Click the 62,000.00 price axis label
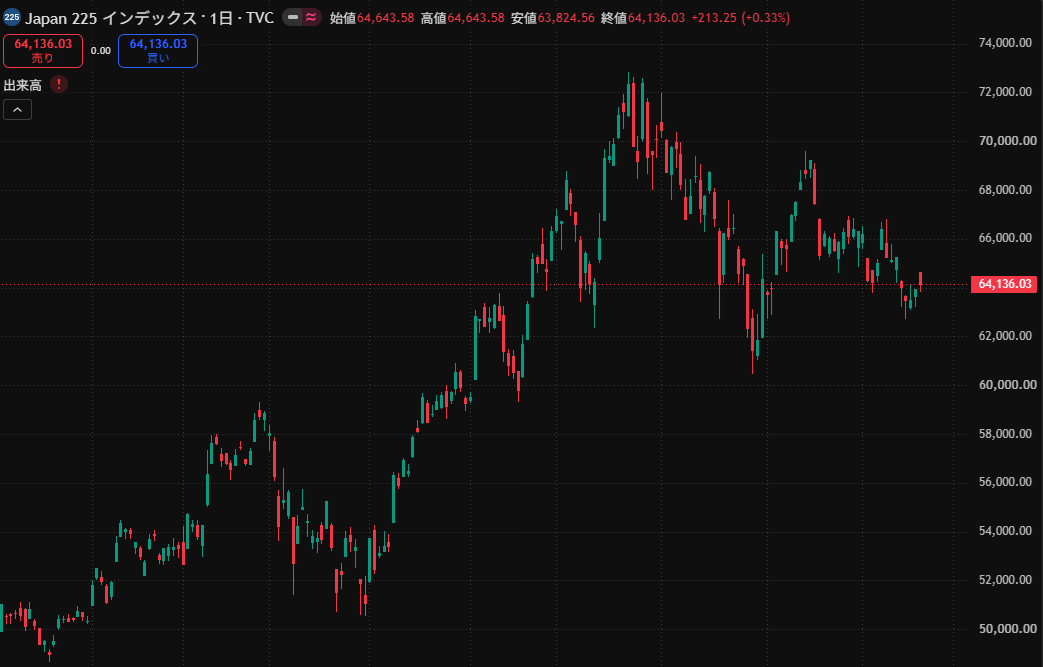The width and height of the screenshot is (1043, 667). [1005, 336]
